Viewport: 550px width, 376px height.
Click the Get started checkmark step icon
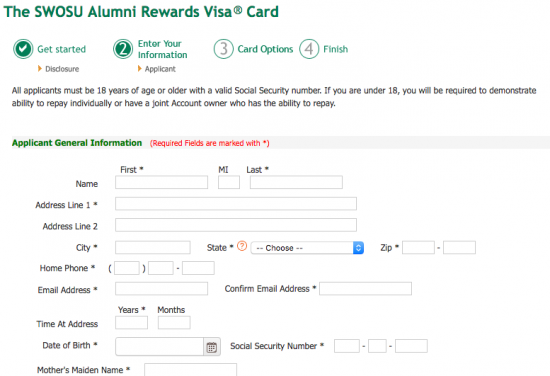[23, 49]
